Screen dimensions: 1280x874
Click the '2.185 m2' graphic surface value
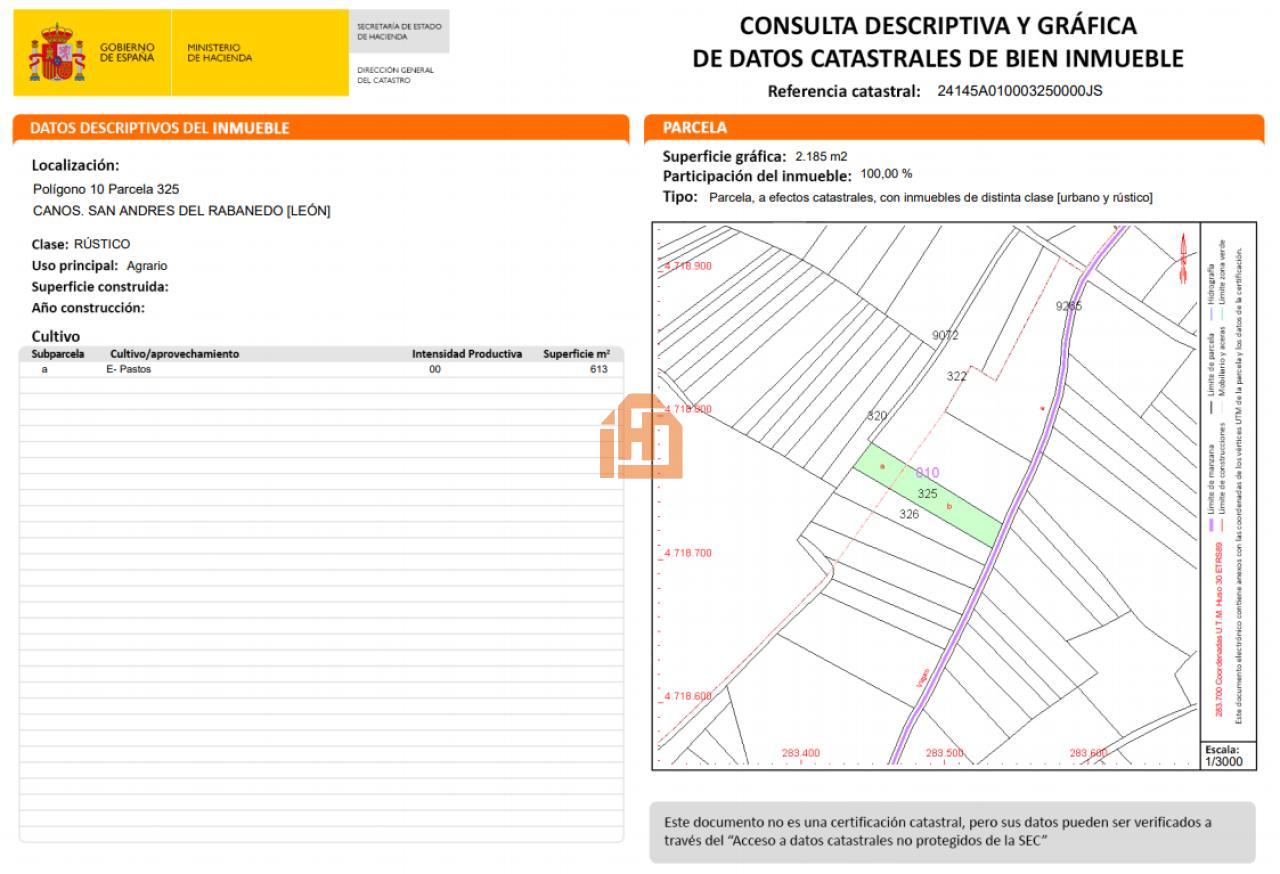tap(821, 156)
